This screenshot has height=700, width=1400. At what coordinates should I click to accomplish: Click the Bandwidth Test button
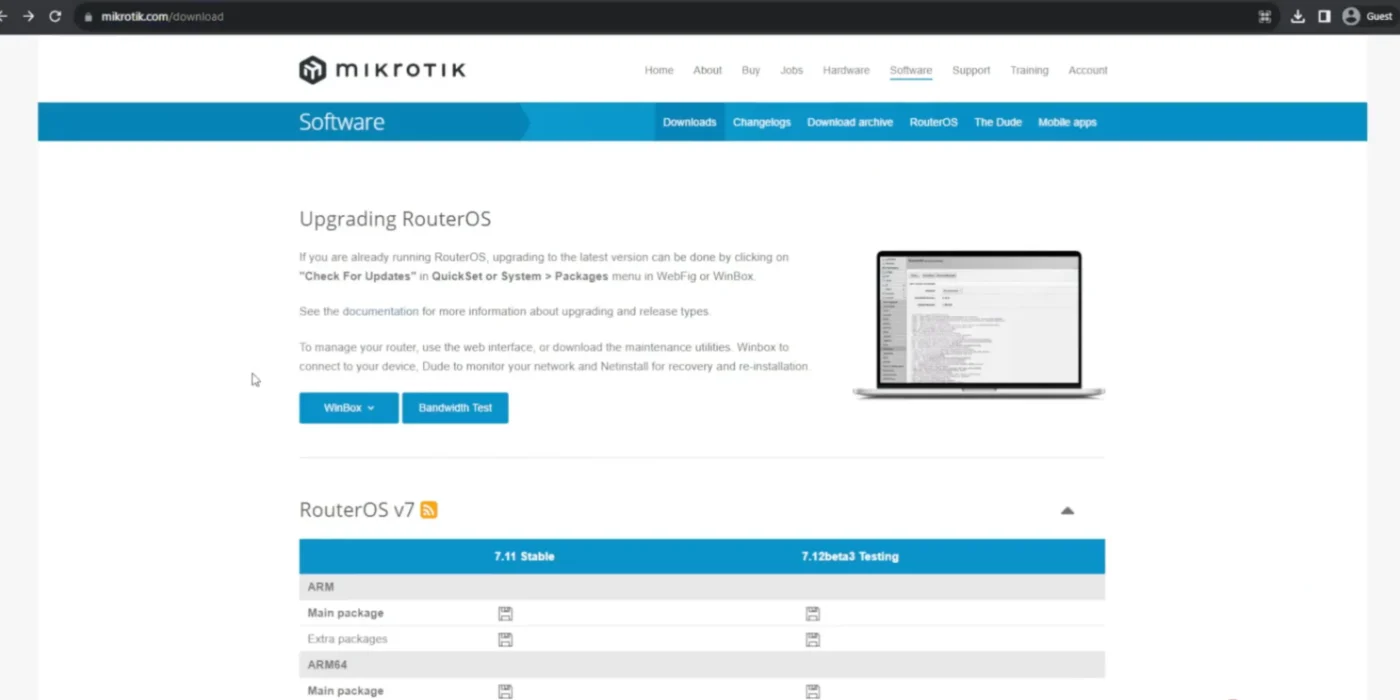pos(455,408)
